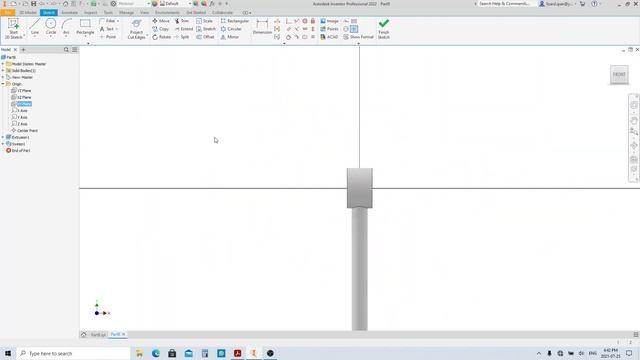Search the model browser
640x360 pixels.
(x=66, y=49)
